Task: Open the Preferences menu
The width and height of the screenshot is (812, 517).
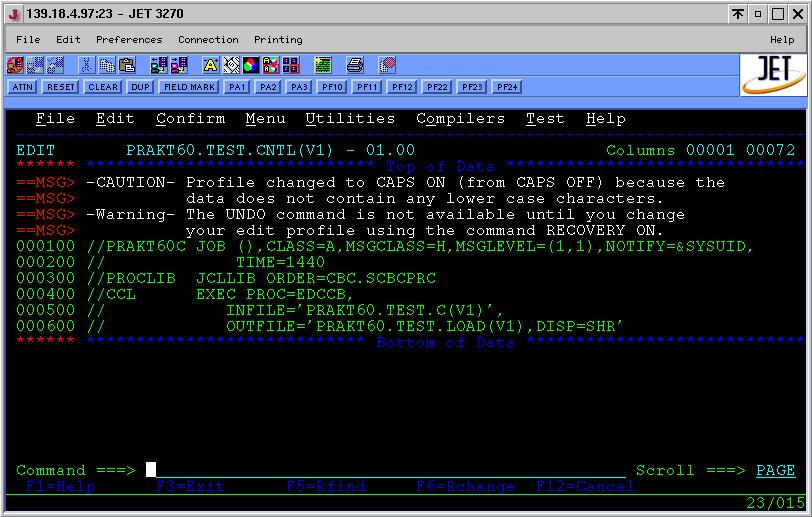Action: click(x=129, y=40)
